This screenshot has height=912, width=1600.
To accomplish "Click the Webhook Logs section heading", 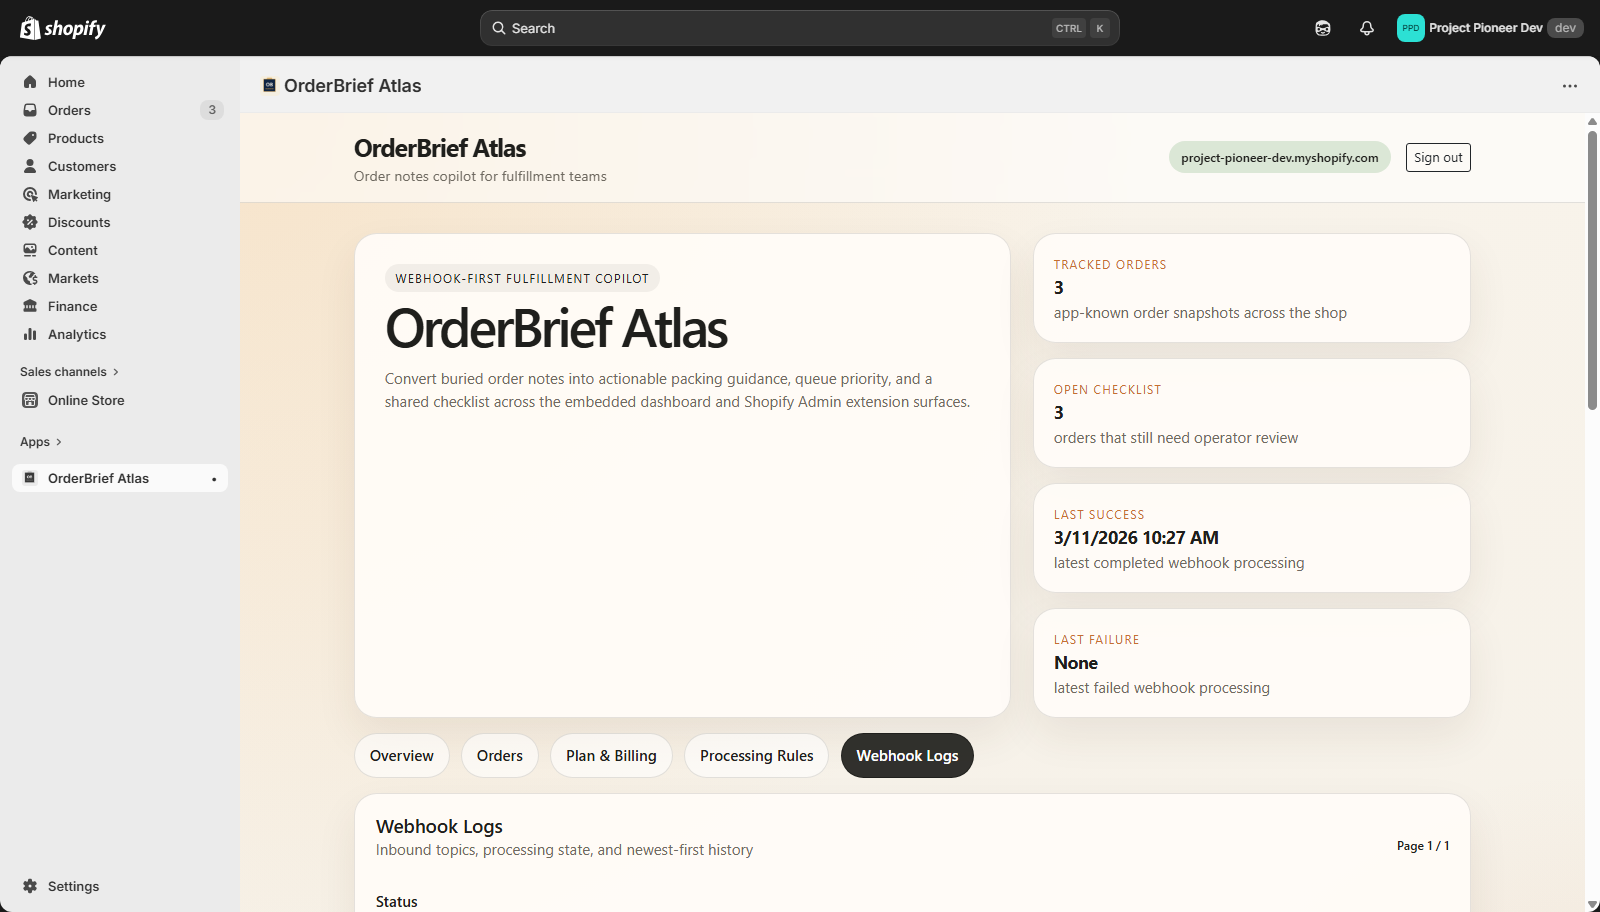I will pyautogui.click(x=439, y=827).
